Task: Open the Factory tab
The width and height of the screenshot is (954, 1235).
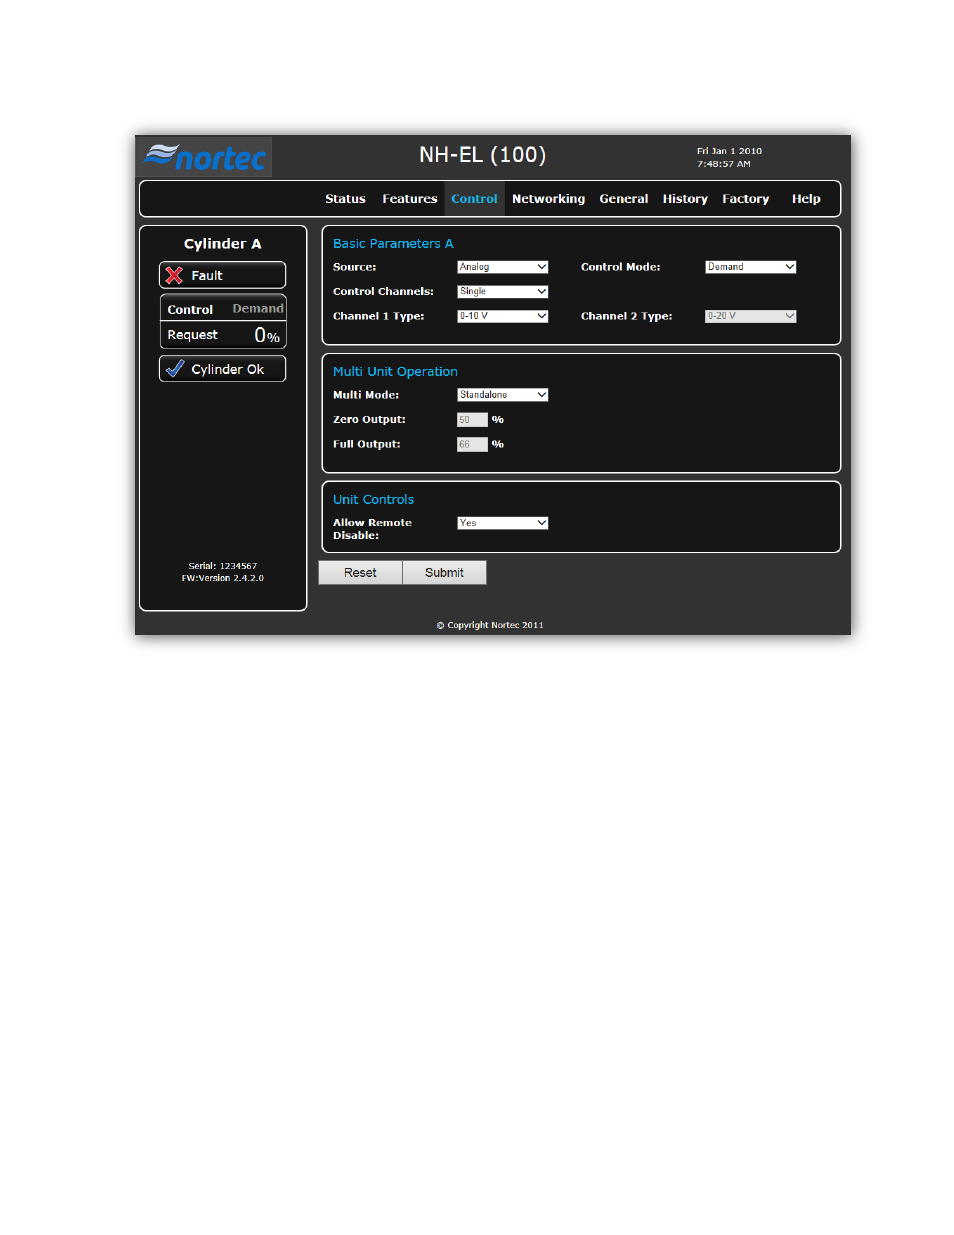Action: click(x=746, y=199)
